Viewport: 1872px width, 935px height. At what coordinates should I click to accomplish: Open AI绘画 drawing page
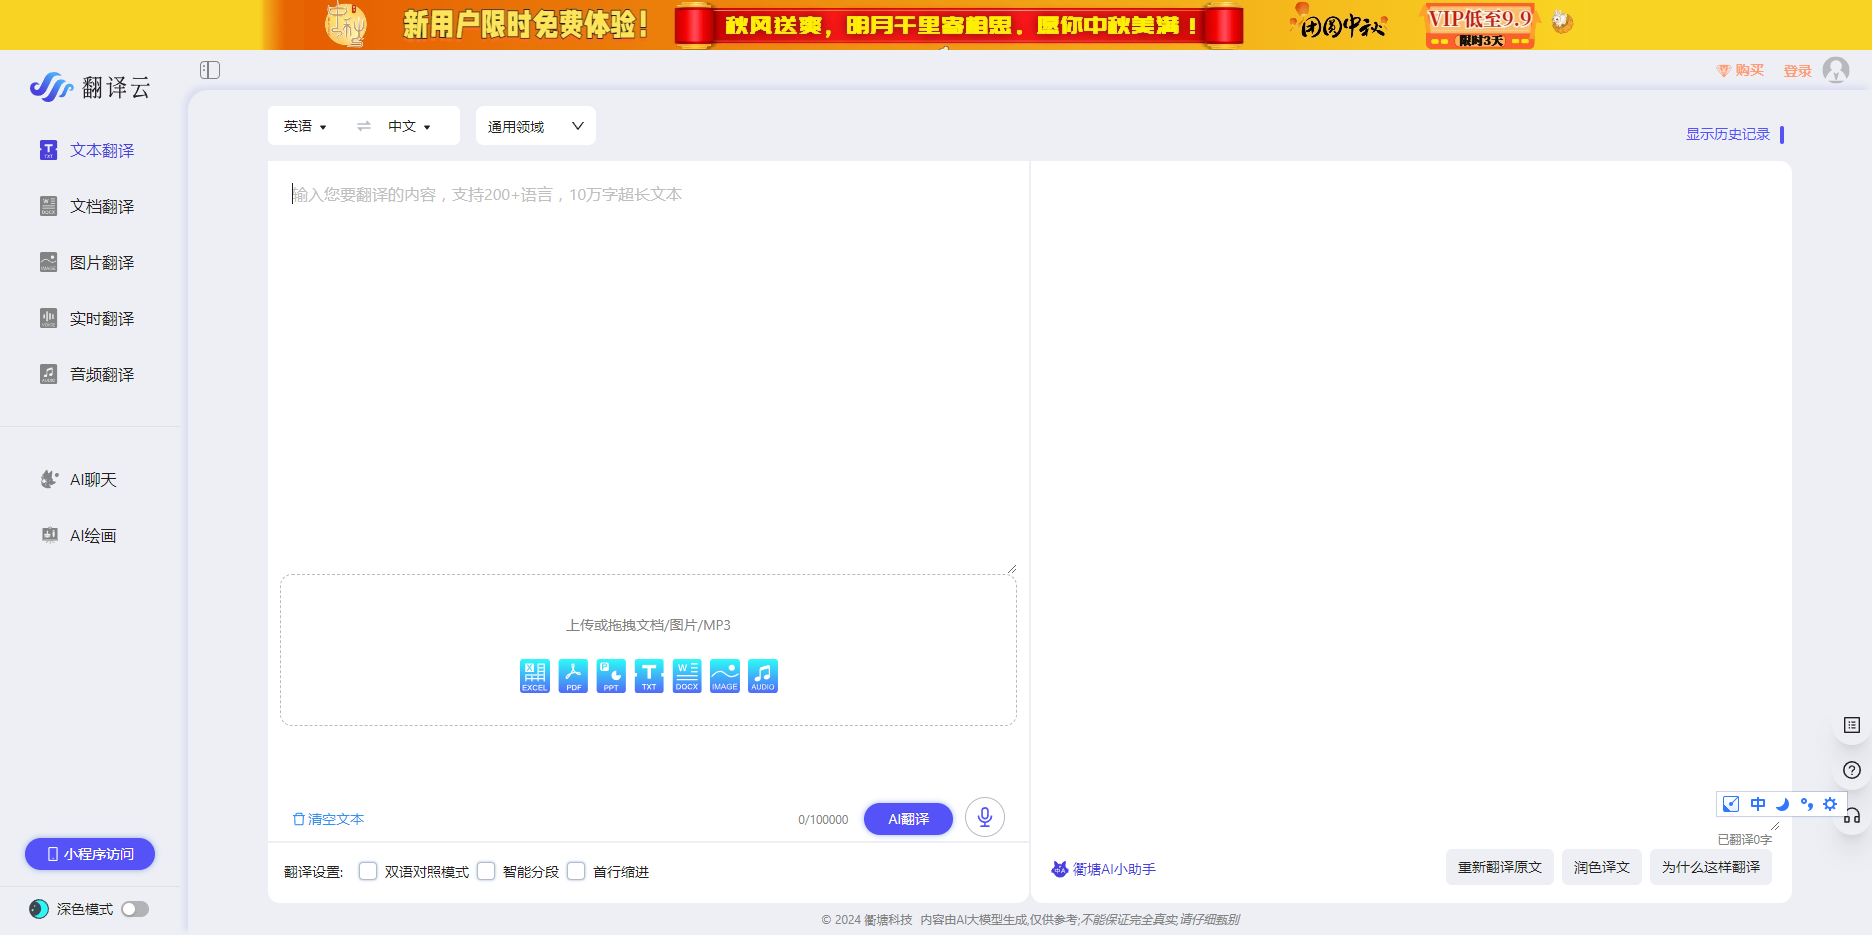pos(79,536)
